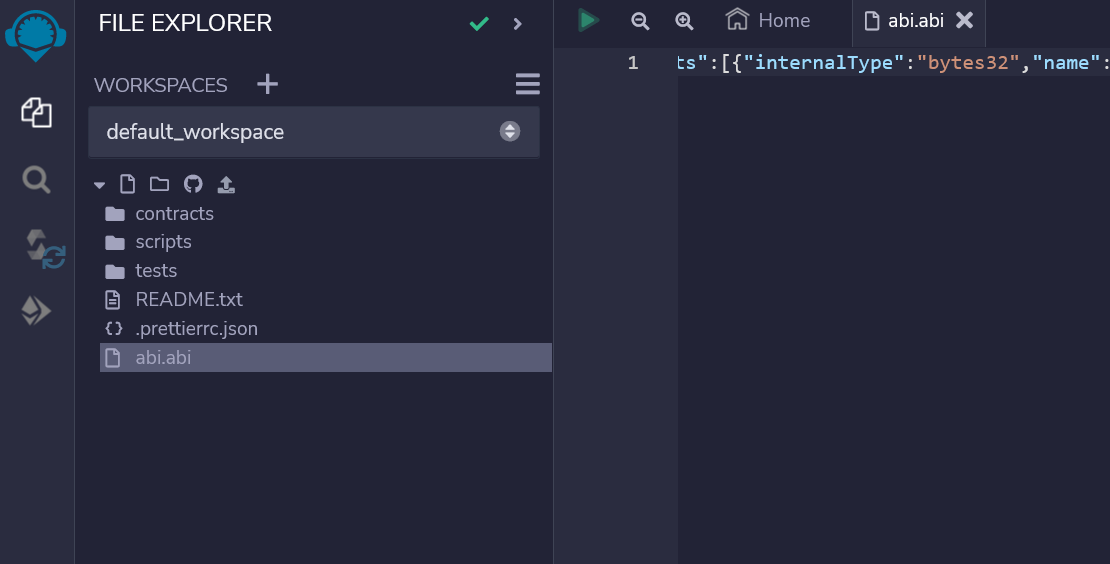Publish files to GitHub gist icon
This screenshot has width=1110, height=564.
pyautogui.click(x=193, y=184)
